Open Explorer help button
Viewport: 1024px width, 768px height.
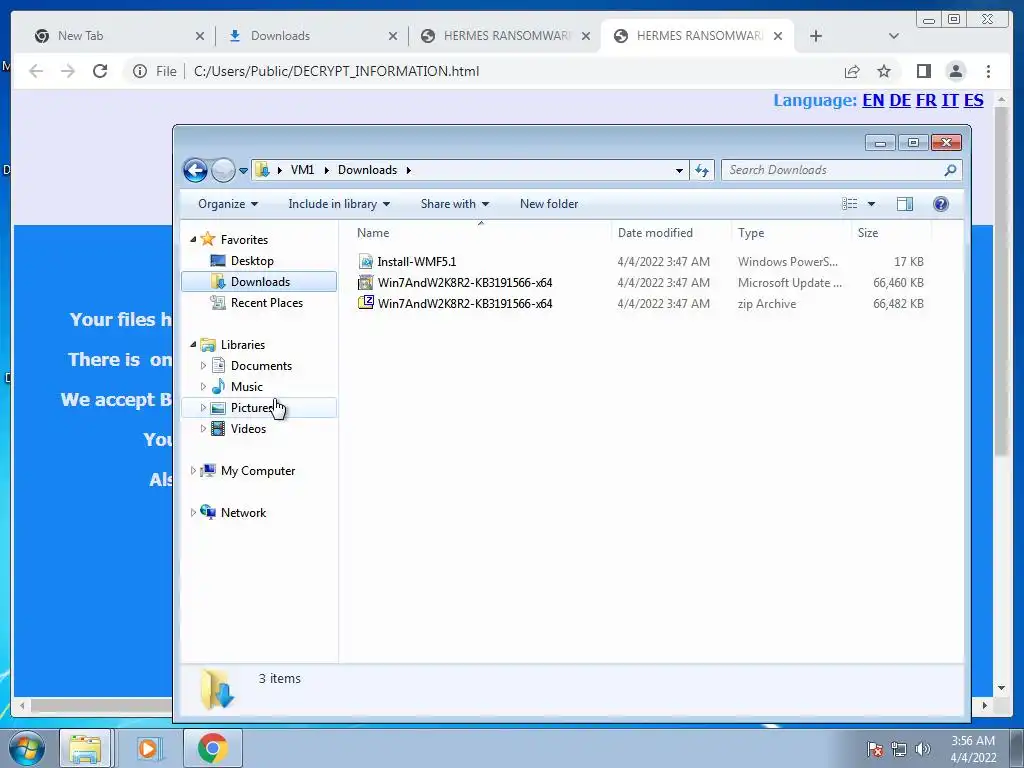pos(940,204)
